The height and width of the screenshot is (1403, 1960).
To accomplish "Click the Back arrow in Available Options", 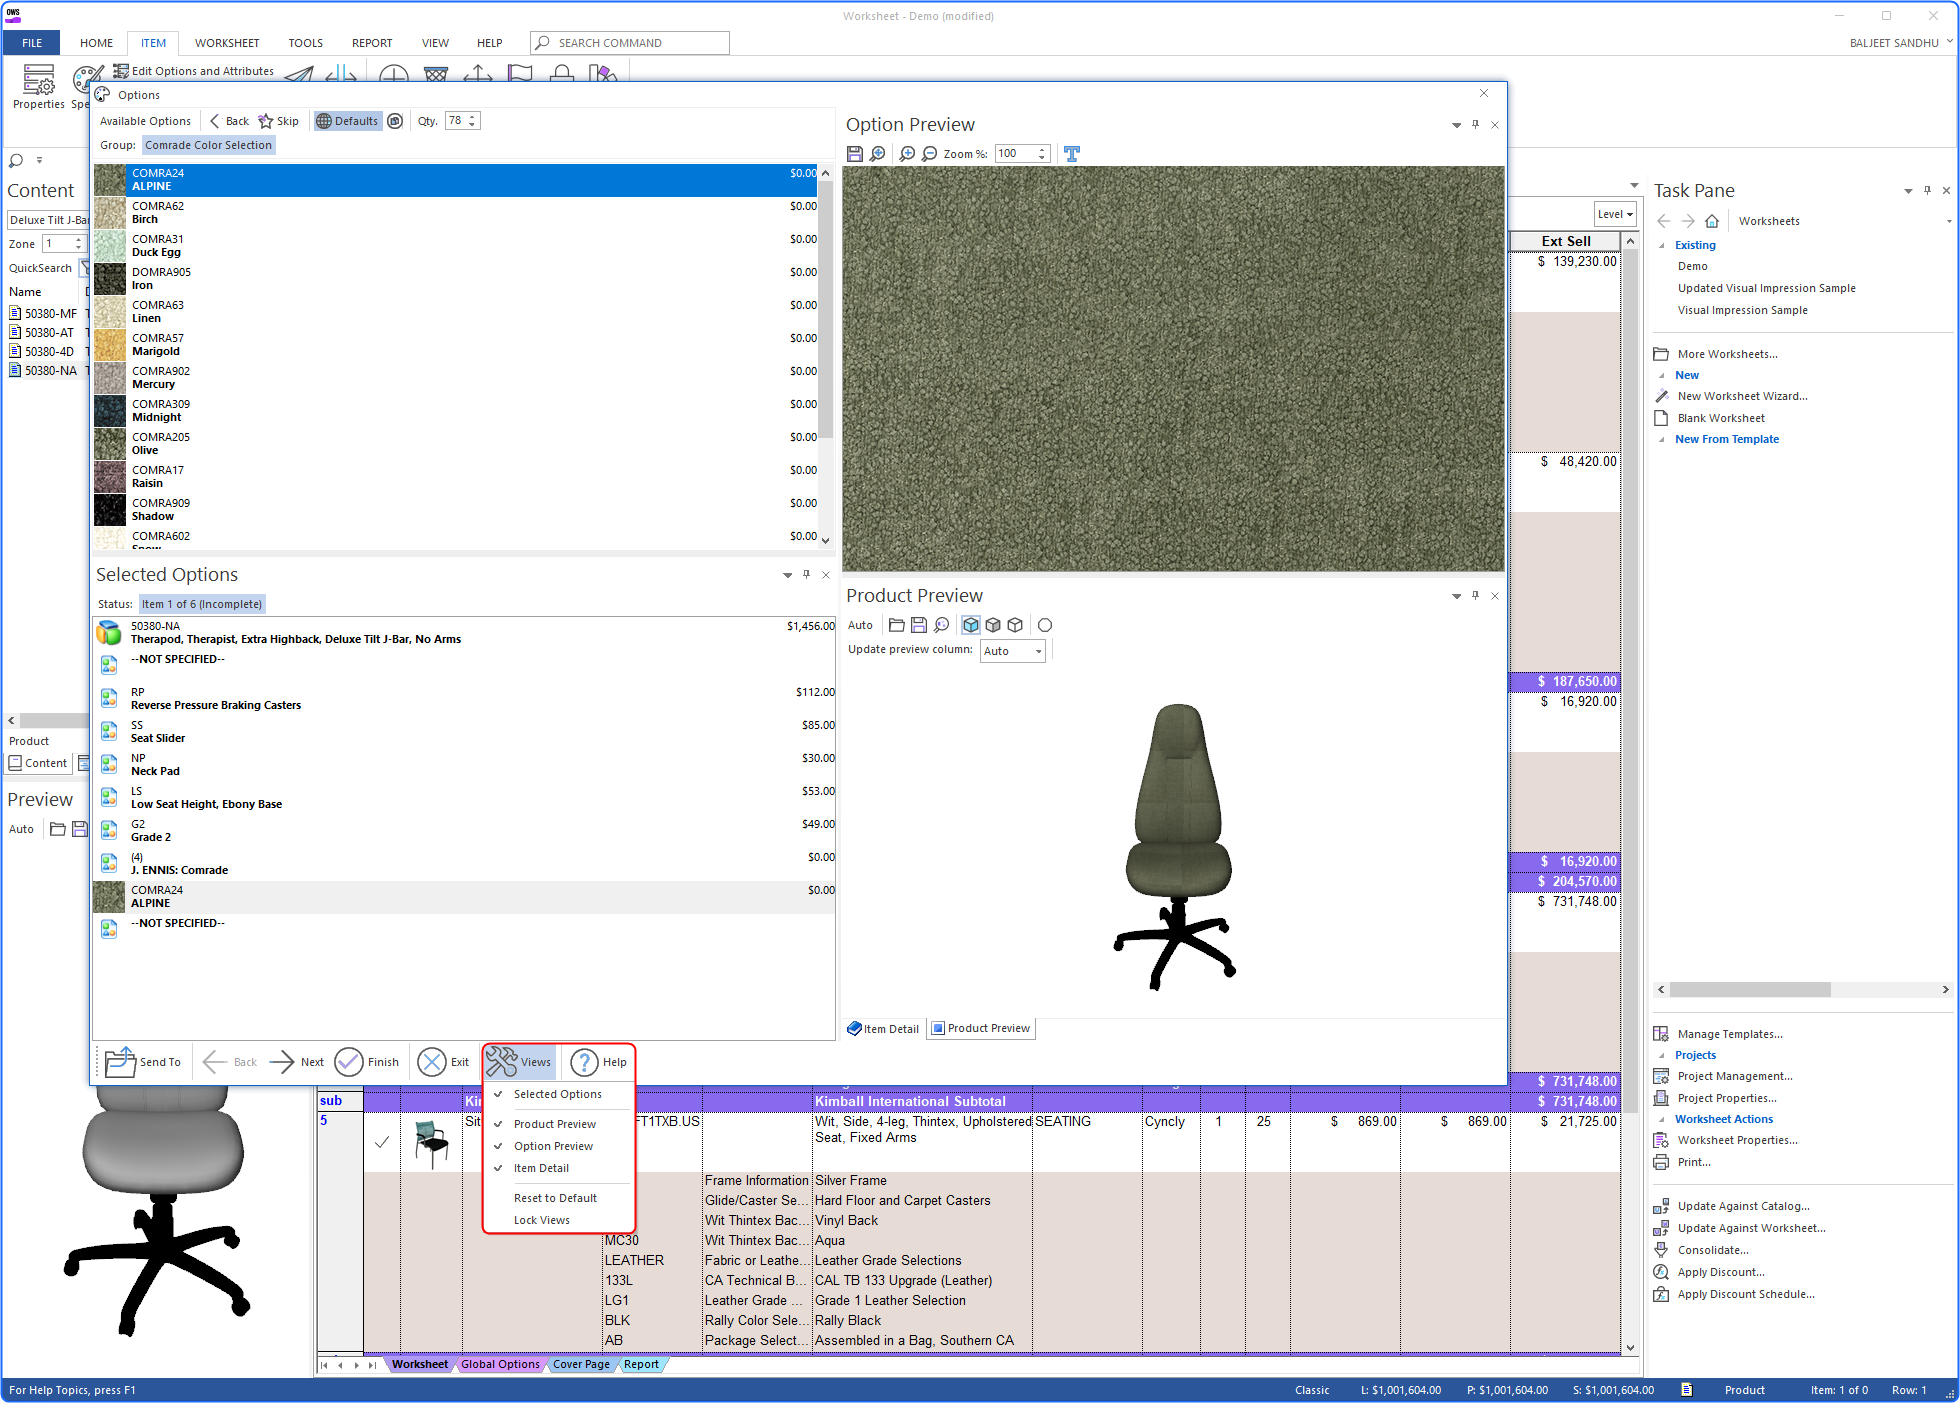I will (229, 121).
